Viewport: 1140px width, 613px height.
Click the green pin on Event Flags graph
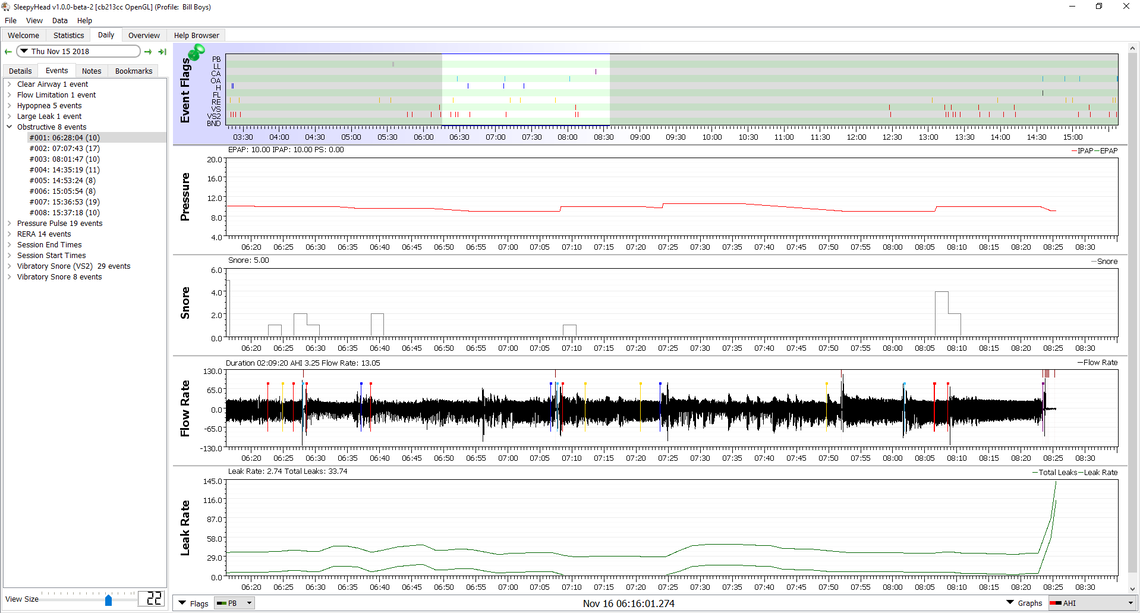(x=196, y=52)
